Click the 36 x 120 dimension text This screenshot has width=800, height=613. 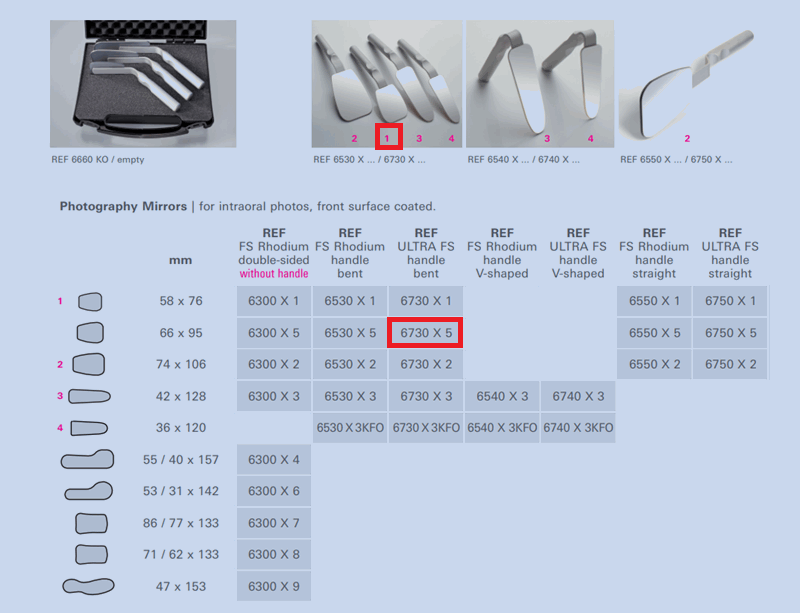[x=181, y=428]
